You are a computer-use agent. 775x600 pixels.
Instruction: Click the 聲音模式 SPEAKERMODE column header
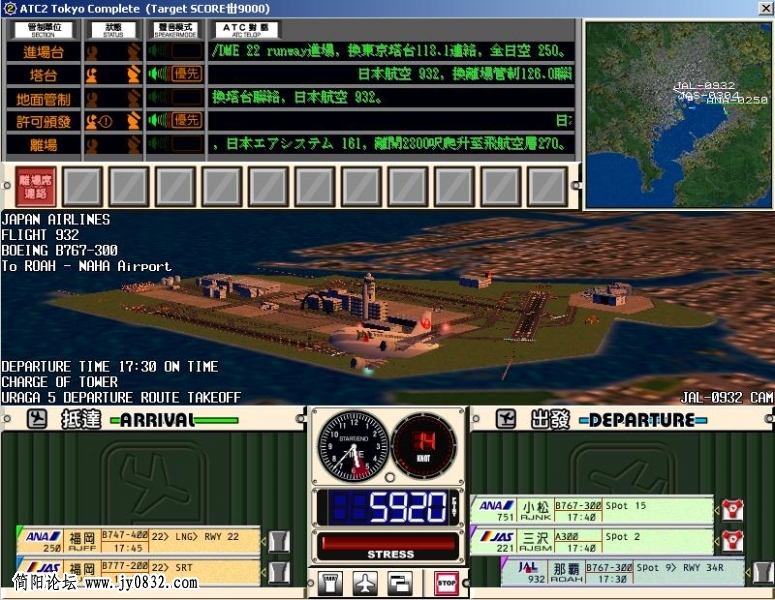click(175, 30)
